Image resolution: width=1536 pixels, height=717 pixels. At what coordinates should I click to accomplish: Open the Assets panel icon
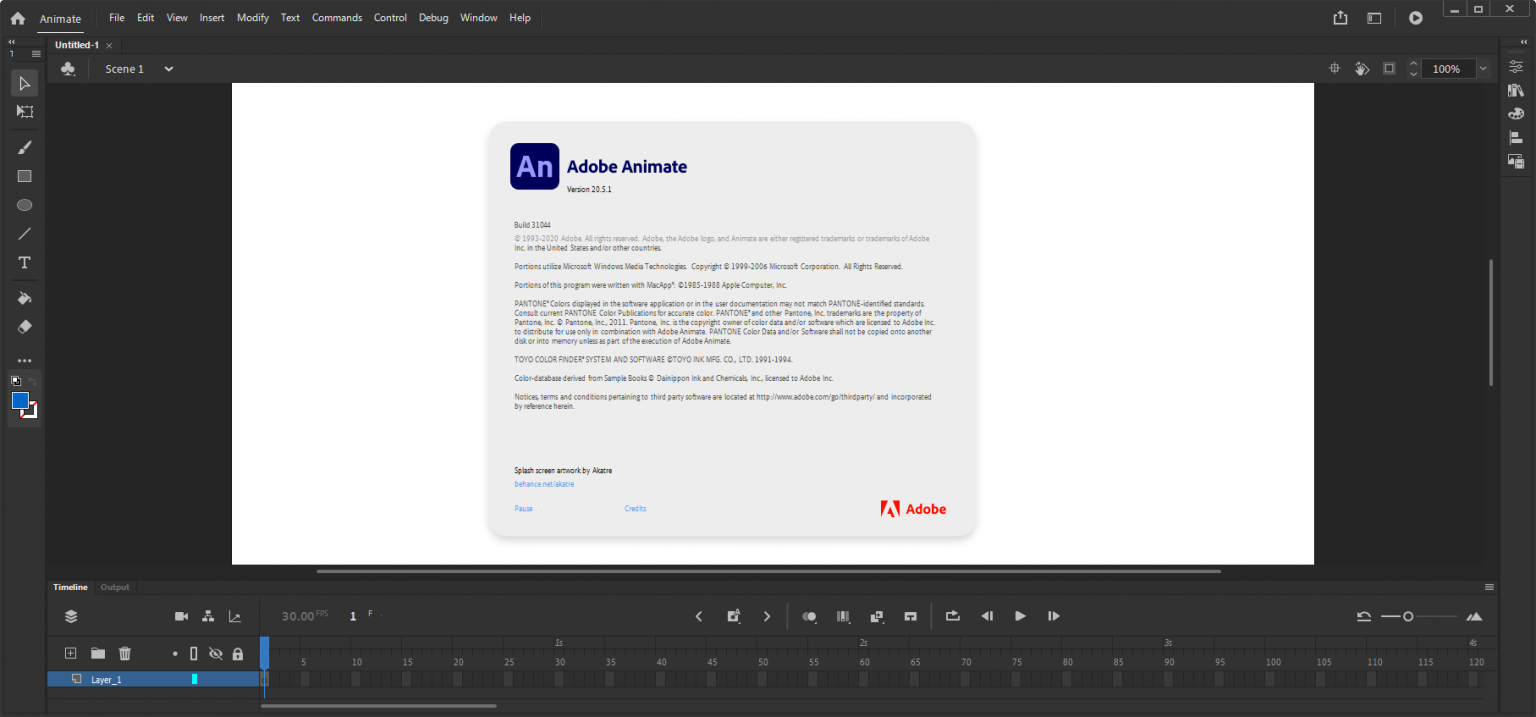(x=1516, y=162)
